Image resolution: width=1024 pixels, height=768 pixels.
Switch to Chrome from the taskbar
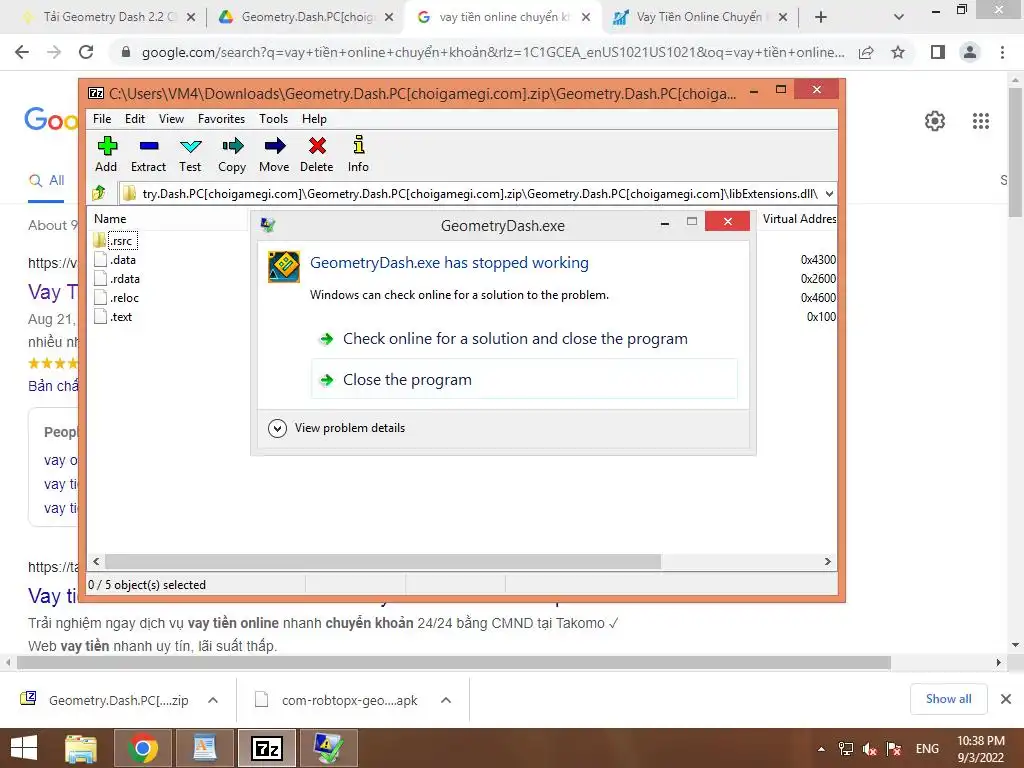142,748
